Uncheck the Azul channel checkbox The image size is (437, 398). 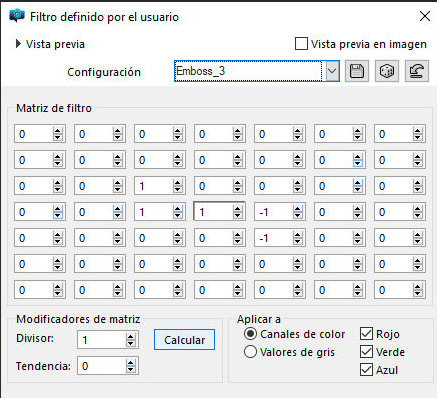click(366, 370)
